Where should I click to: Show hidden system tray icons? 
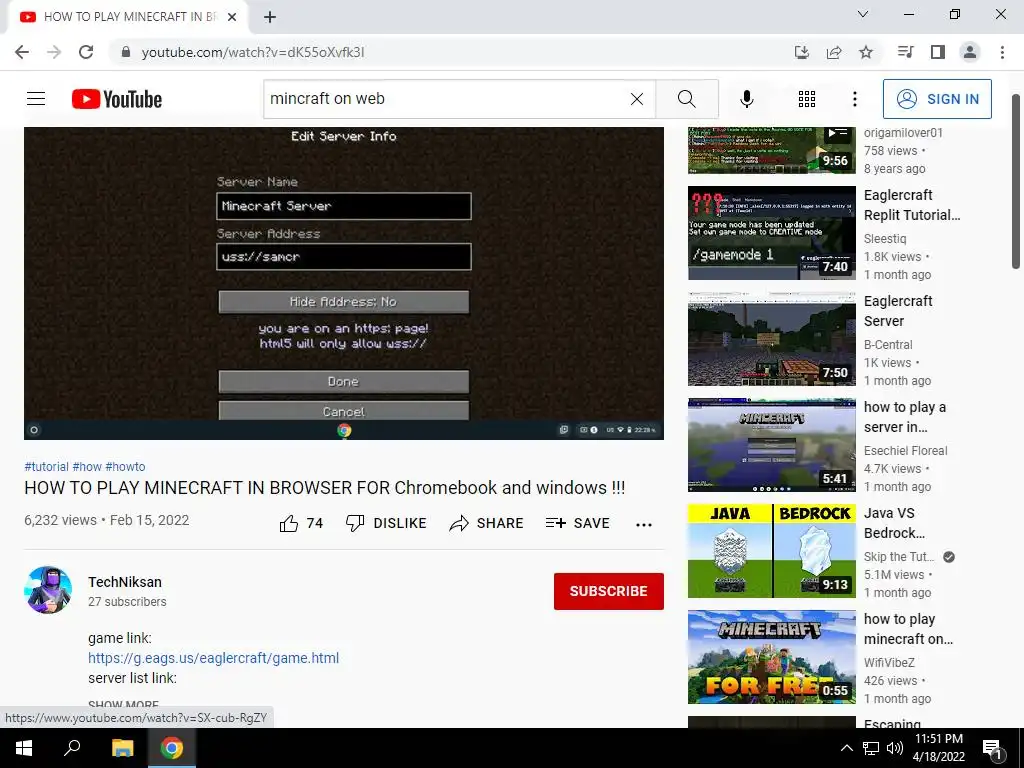[846, 748]
